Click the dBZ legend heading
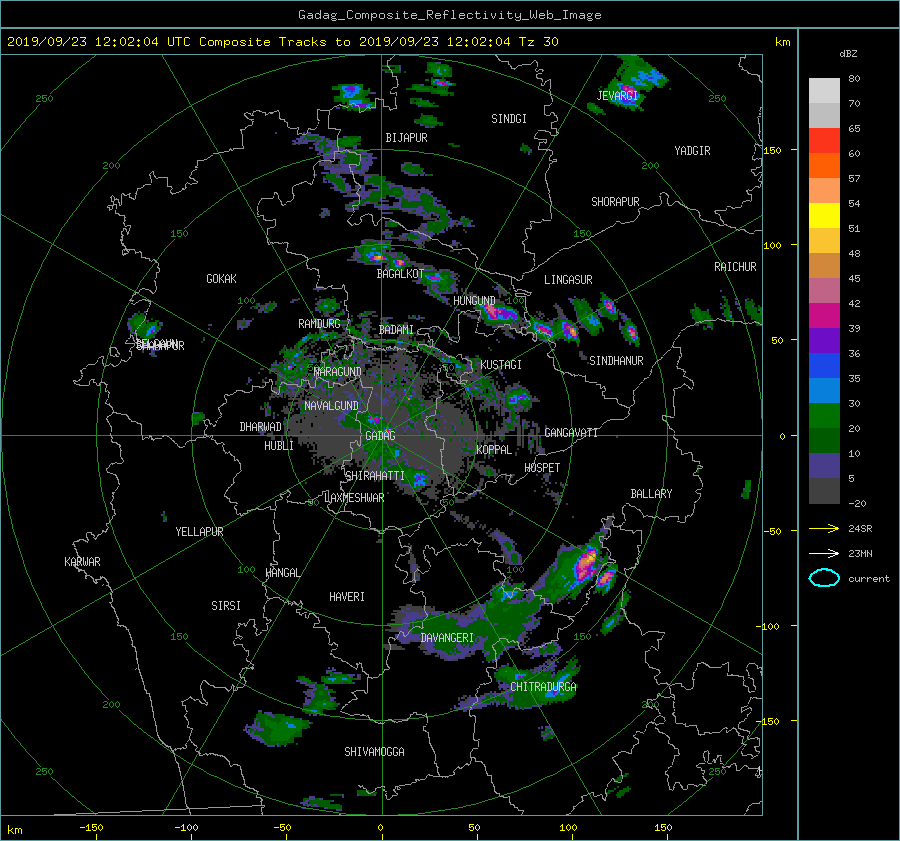Screen dimensions: 900x841 (x=848, y=54)
